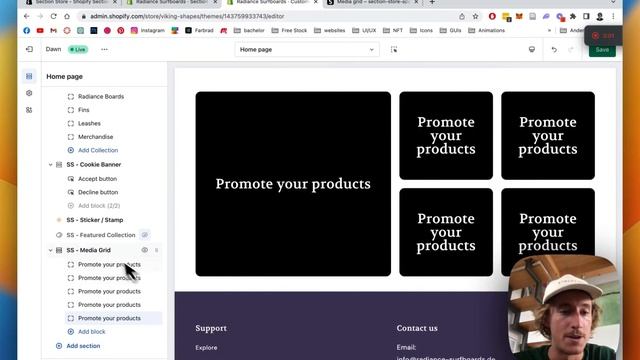Open the Instagram bookmark
Viewport: 640px width, 360px height.
[147, 30]
